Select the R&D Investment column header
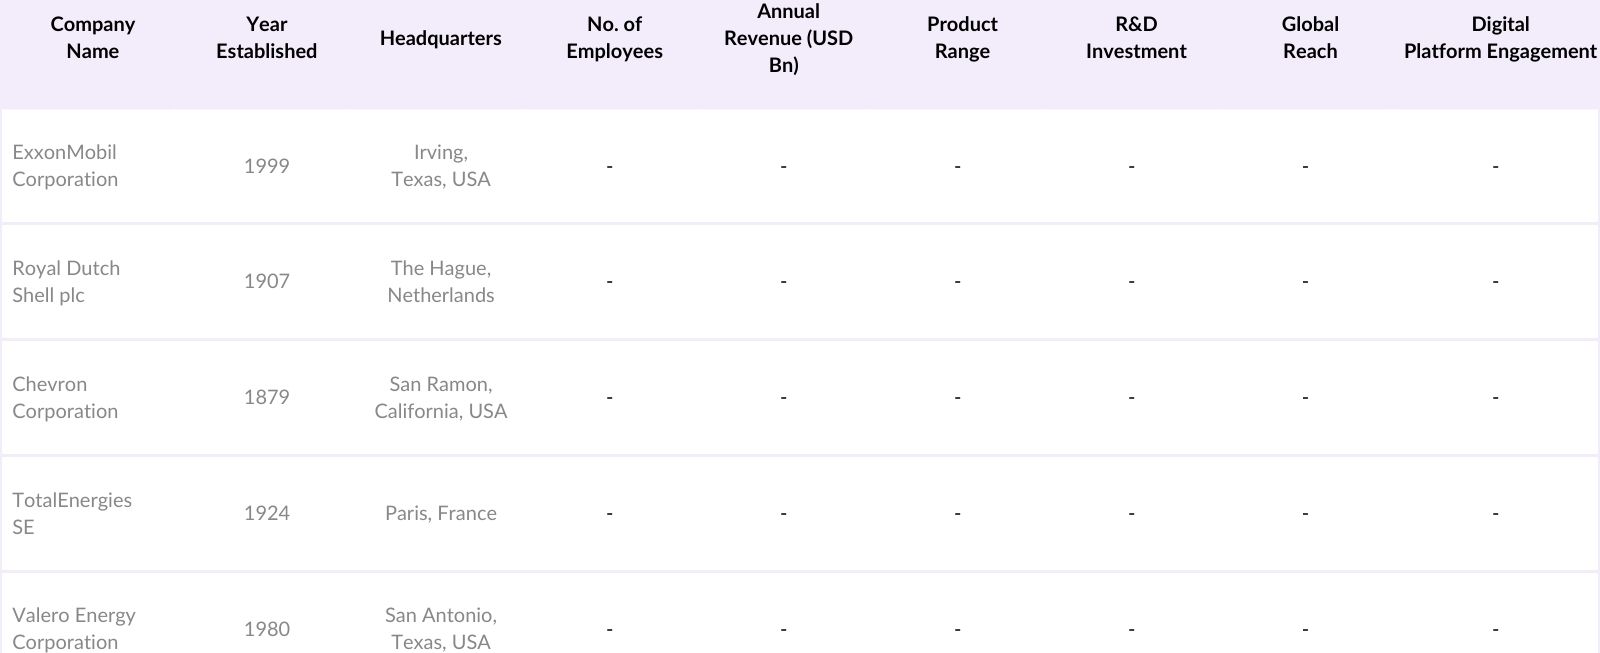1600x653 pixels. coord(1136,38)
